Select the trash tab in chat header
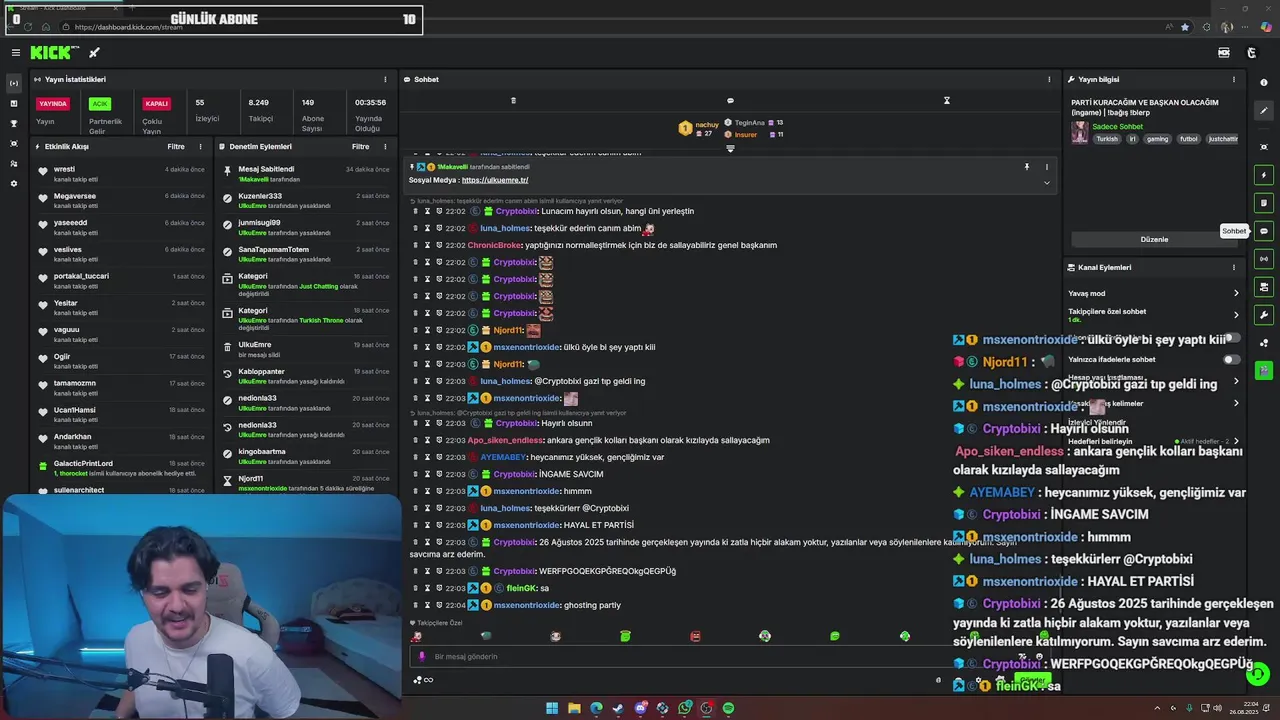The width and height of the screenshot is (1280, 720). coord(513,100)
